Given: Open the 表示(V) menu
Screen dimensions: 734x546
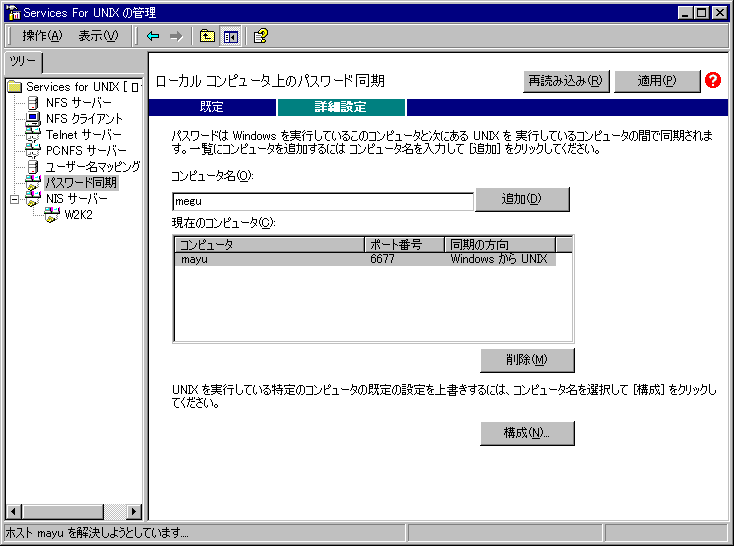Looking at the screenshot, I should pos(98,36).
